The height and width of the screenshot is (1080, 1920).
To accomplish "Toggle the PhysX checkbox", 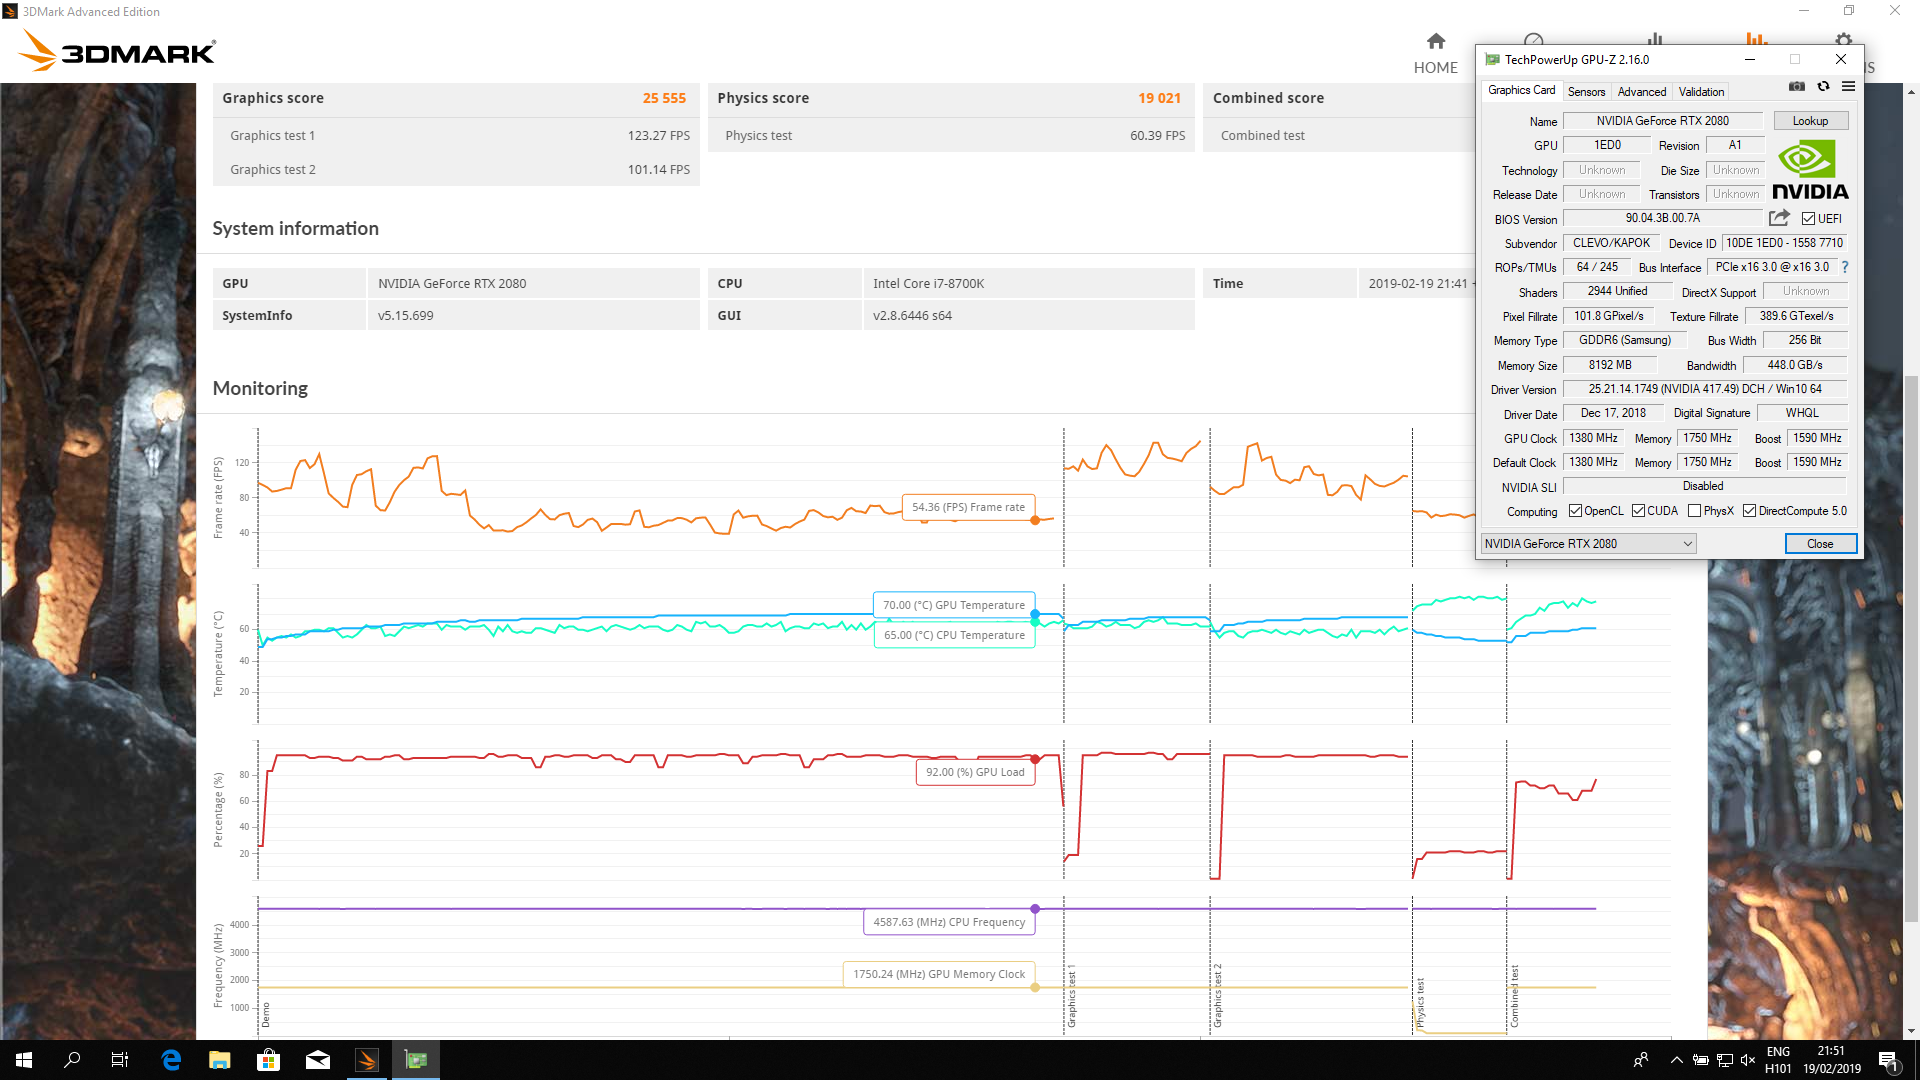I will point(1694,511).
